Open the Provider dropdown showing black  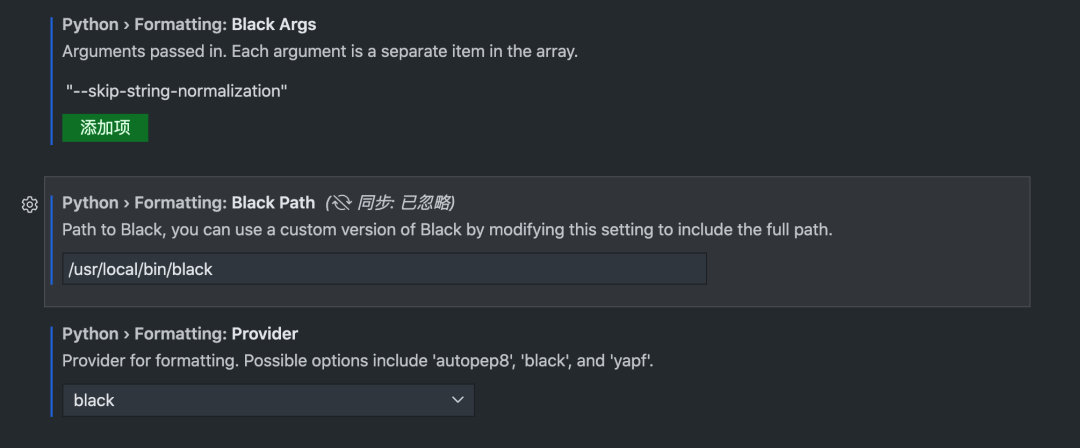pyautogui.click(x=267, y=400)
